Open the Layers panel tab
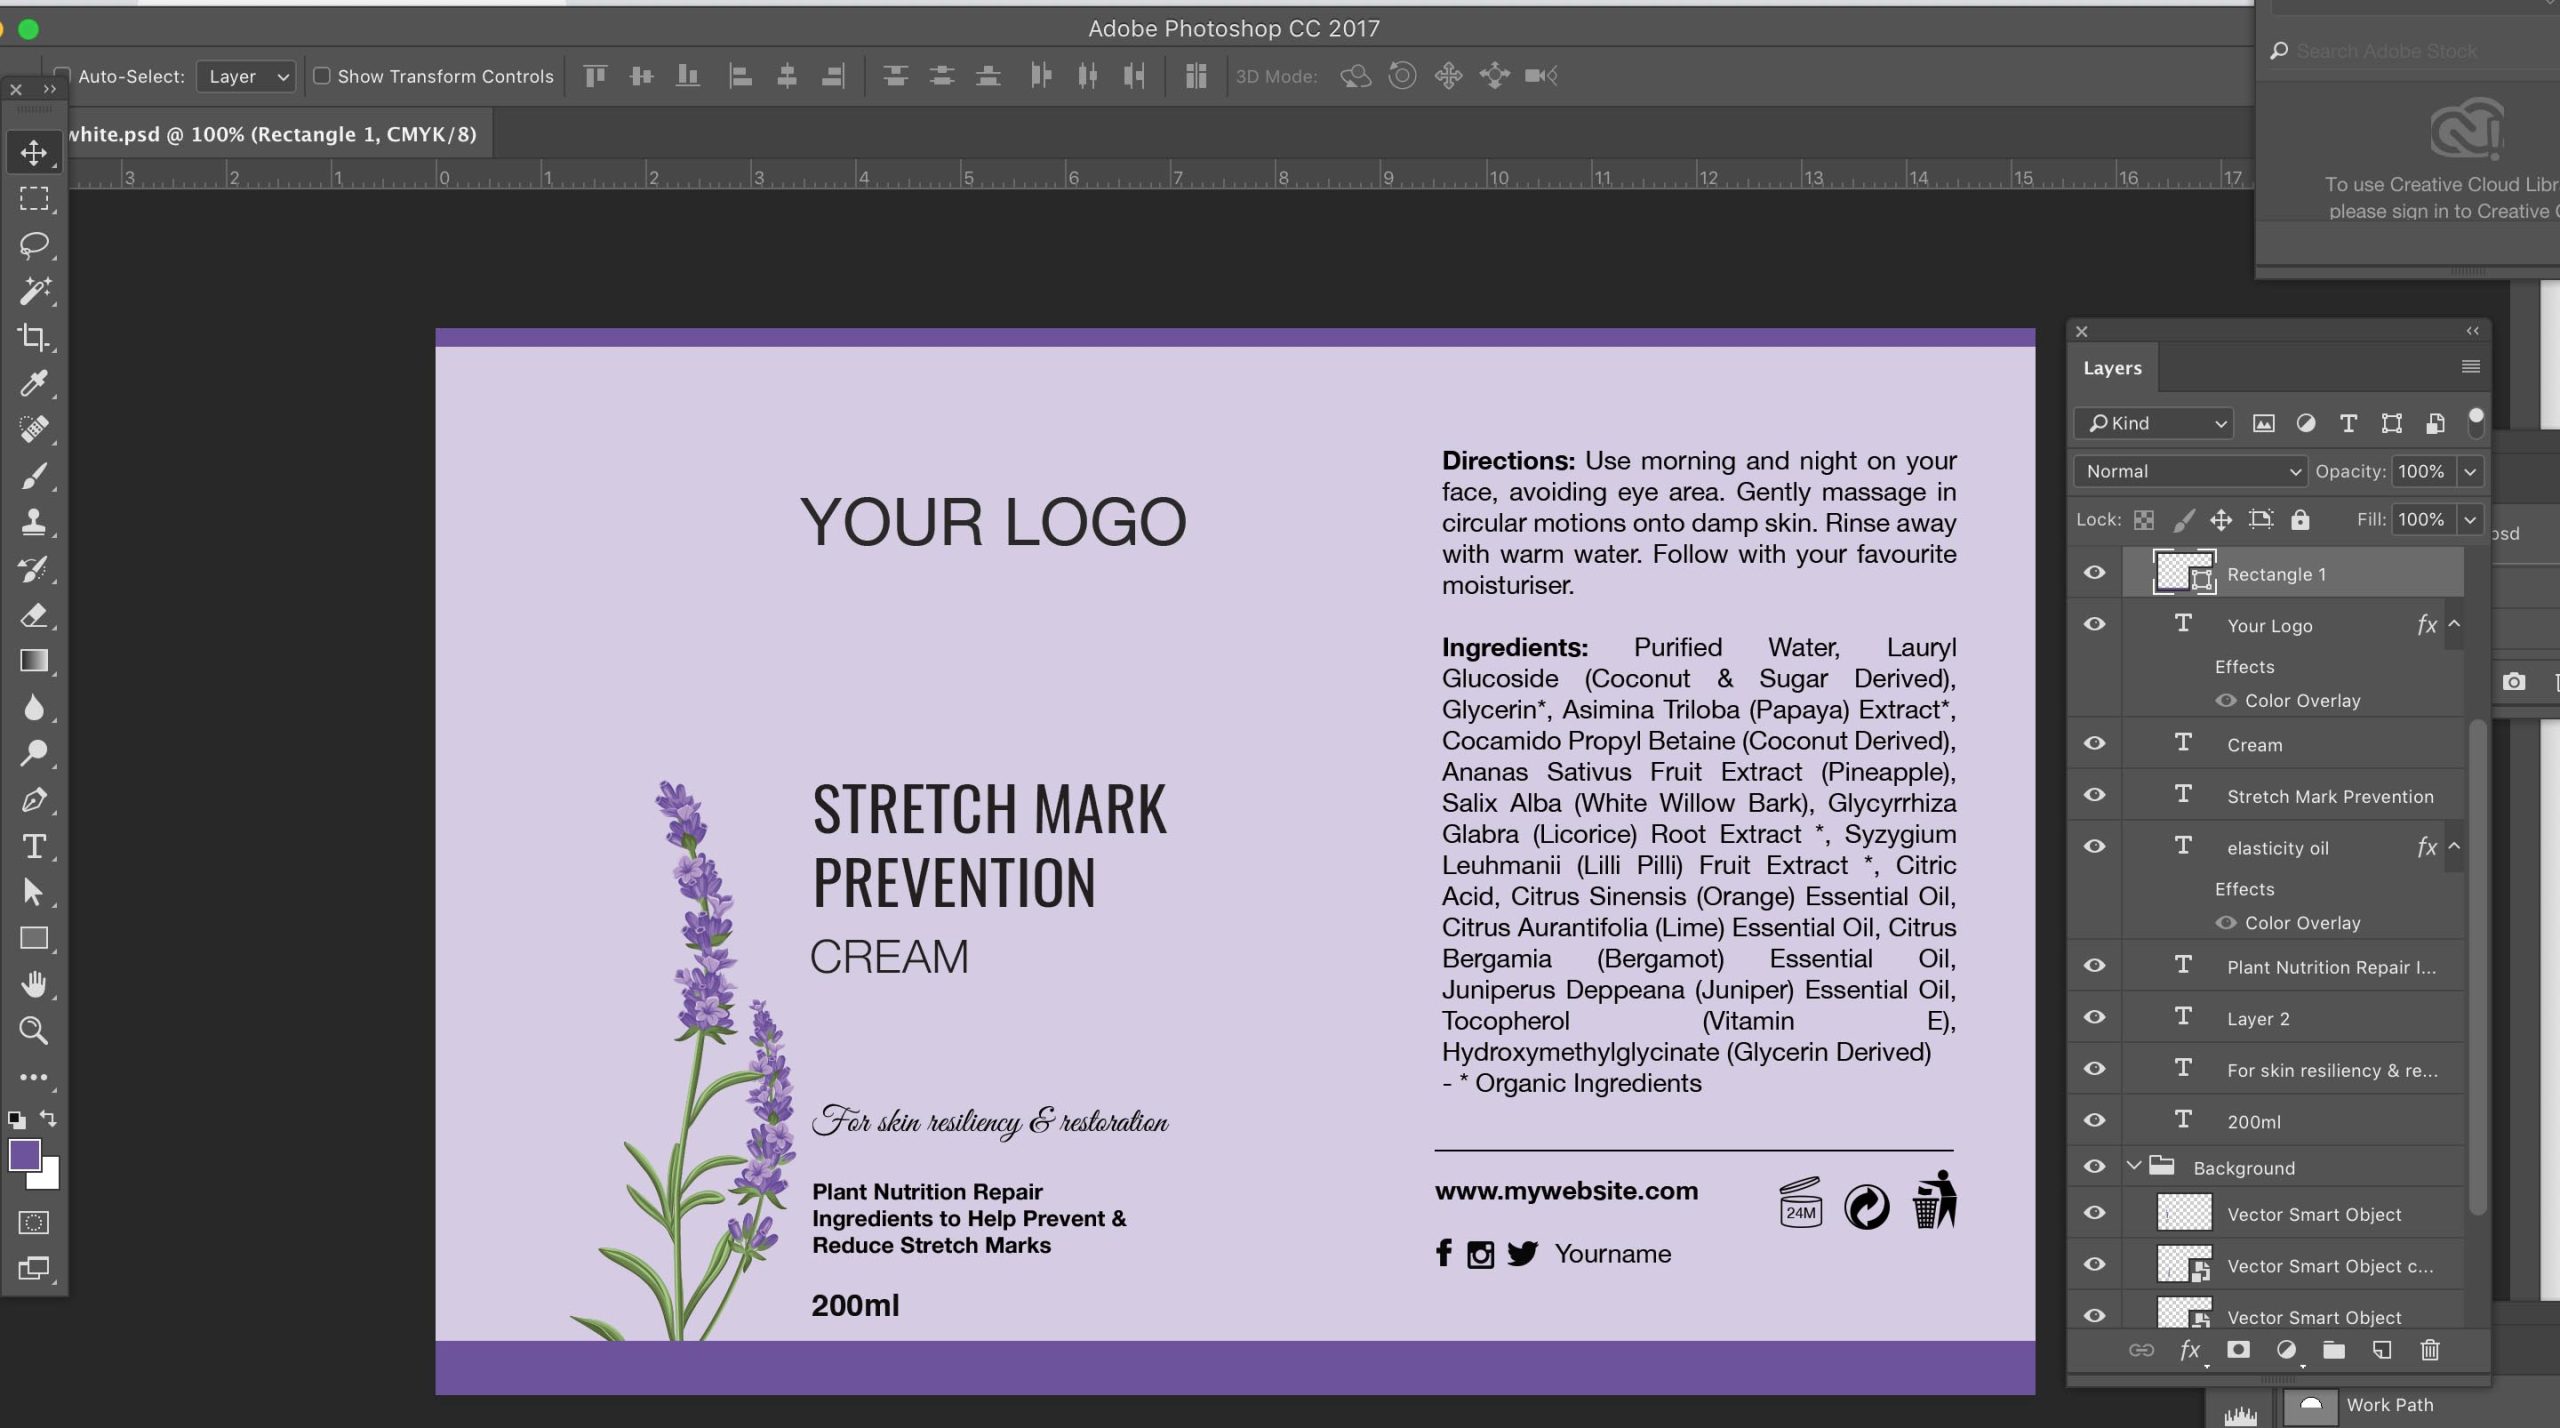 [x=2112, y=368]
